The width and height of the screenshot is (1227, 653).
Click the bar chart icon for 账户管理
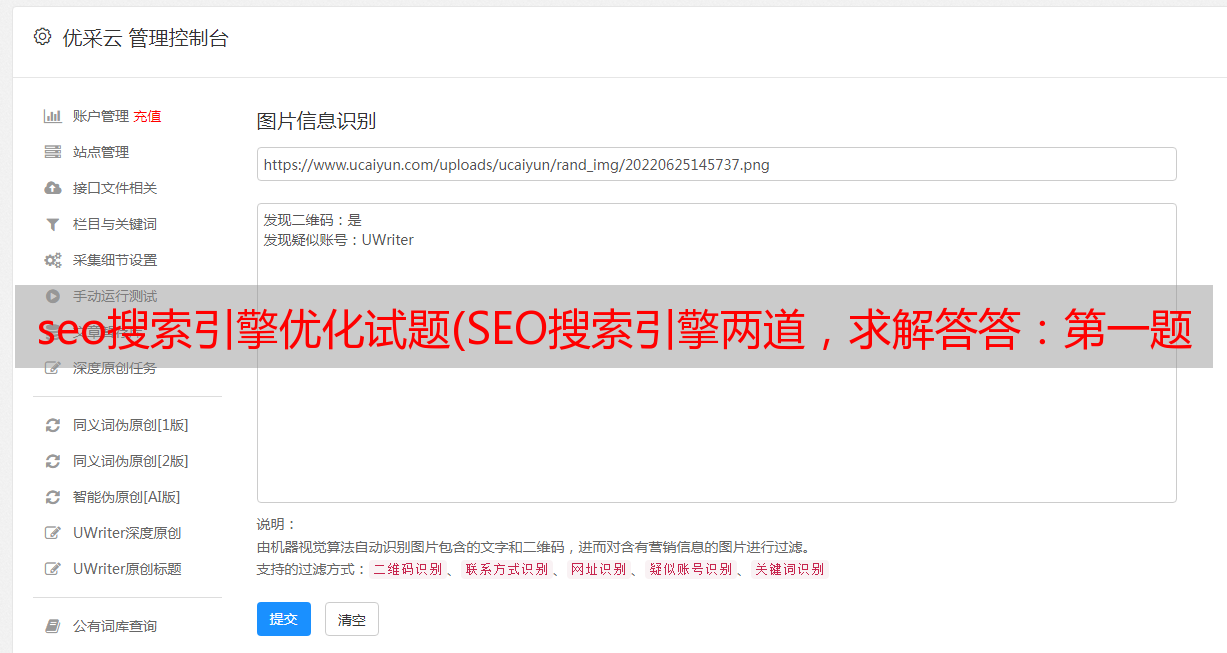53,116
